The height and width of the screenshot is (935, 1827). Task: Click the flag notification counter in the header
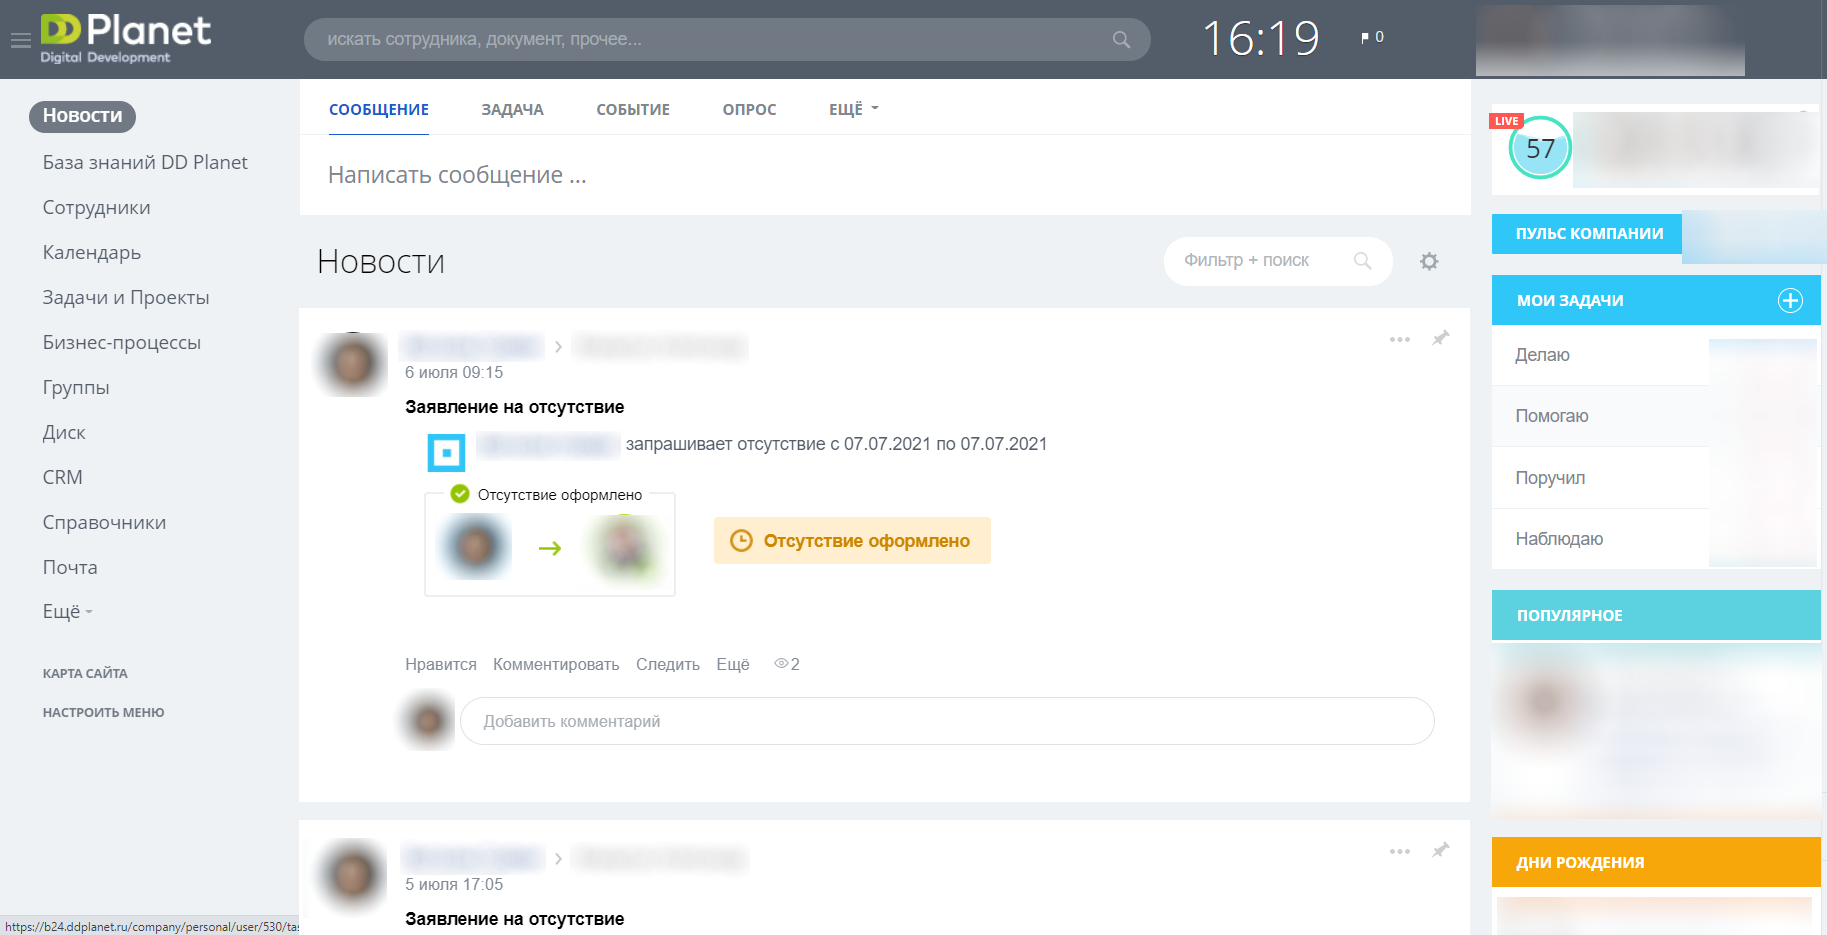tap(1372, 37)
